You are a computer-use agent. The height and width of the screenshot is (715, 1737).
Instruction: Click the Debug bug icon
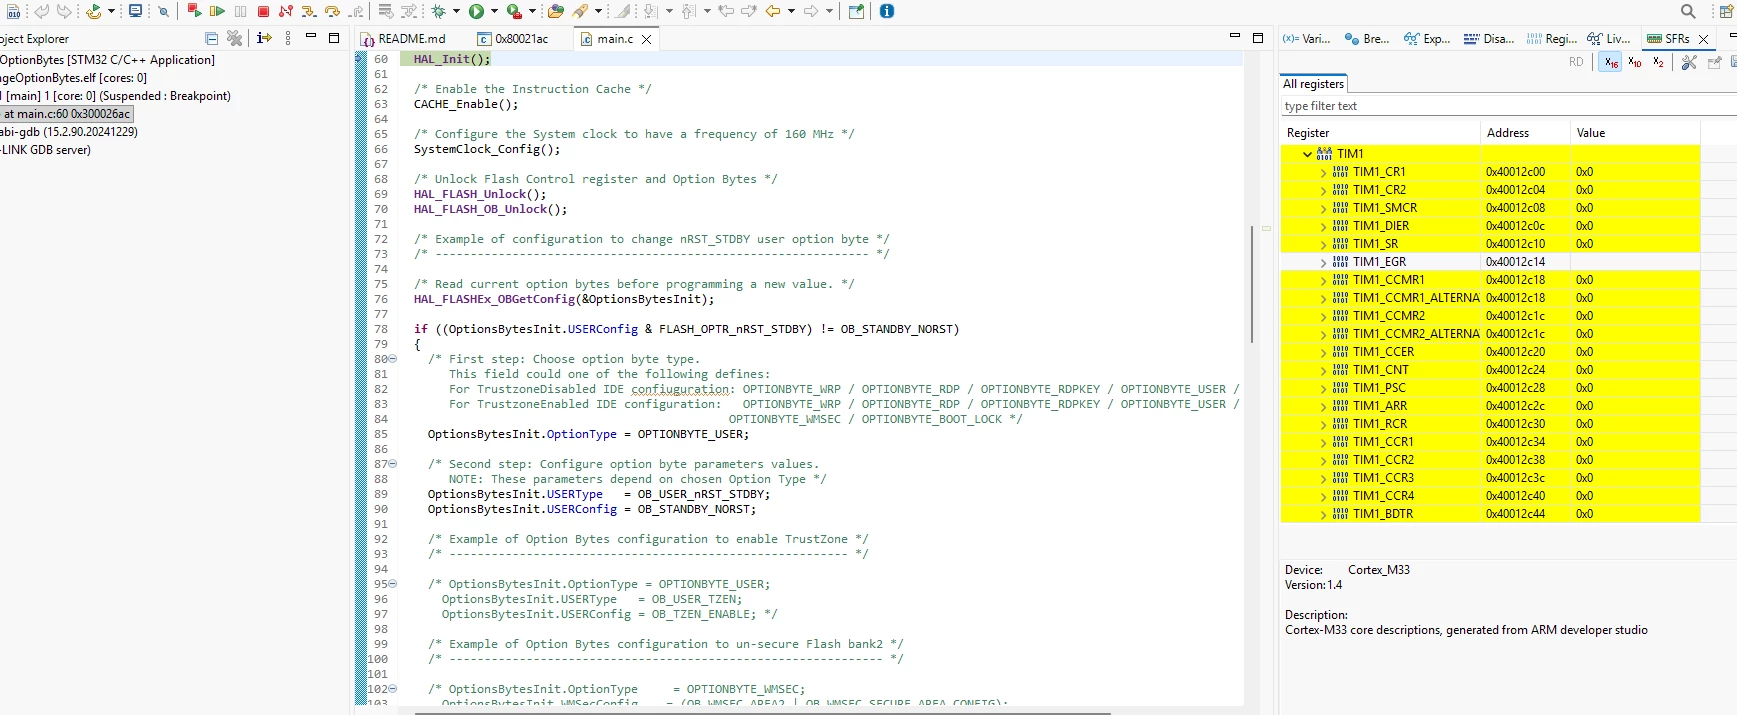click(438, 11)
